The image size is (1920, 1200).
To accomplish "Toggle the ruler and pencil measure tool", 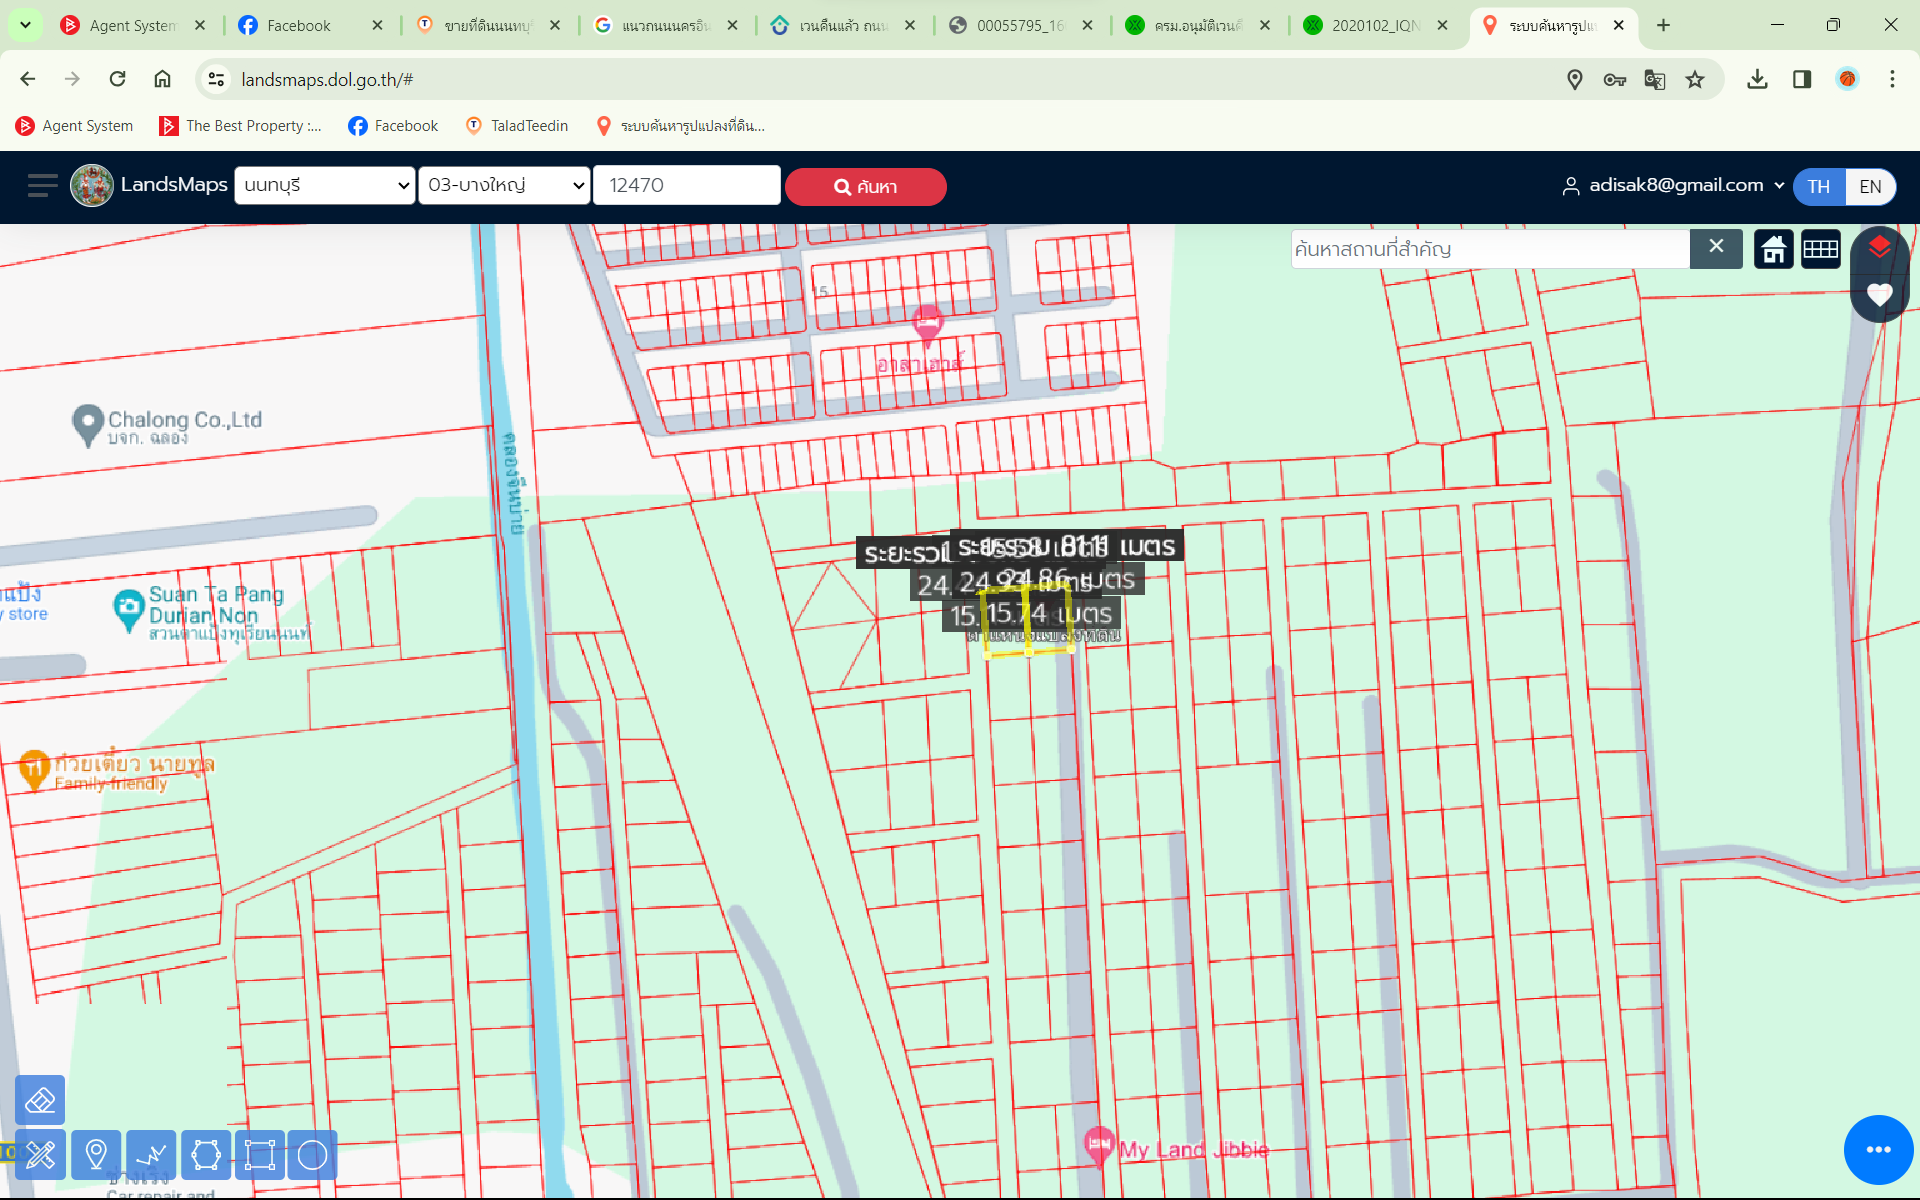I will 40,1155.
